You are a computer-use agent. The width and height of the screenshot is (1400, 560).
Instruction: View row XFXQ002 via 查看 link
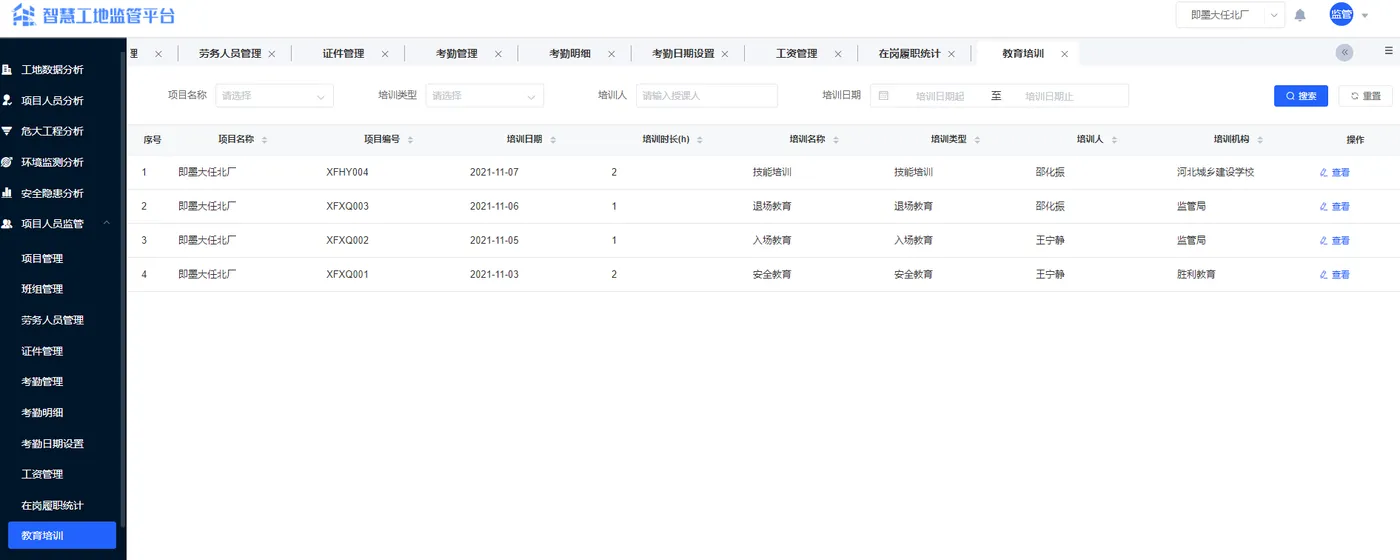[x=1335, y=241]
